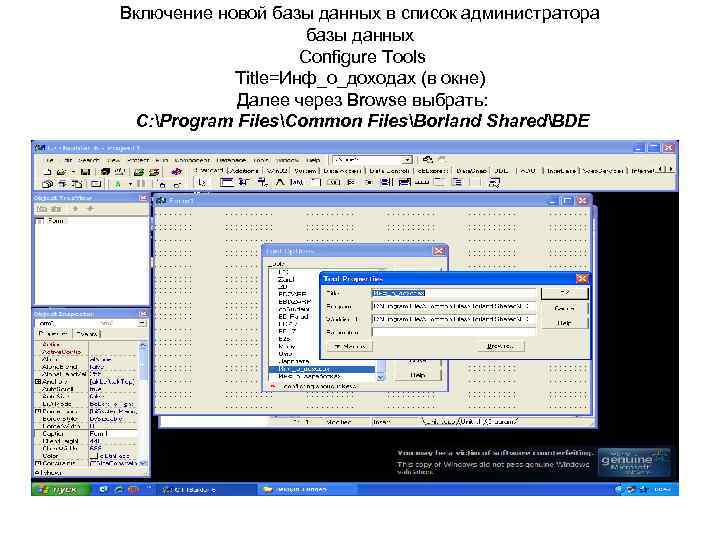
Task: Open the Tools menu
Action: click(x=260, y=160)
